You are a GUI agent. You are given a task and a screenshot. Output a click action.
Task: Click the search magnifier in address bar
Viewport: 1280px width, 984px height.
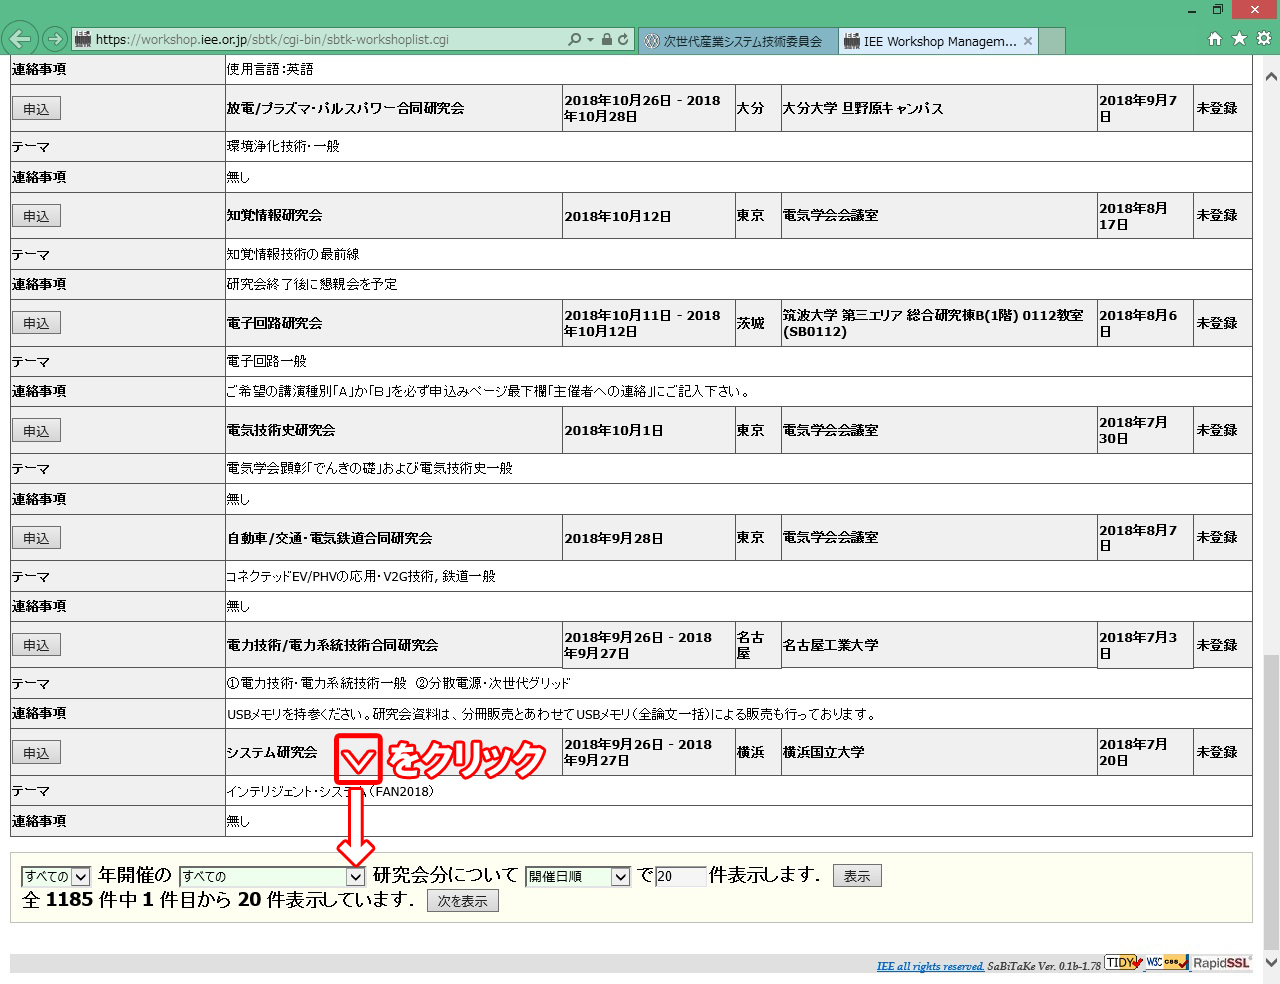(x=574, y=39)
